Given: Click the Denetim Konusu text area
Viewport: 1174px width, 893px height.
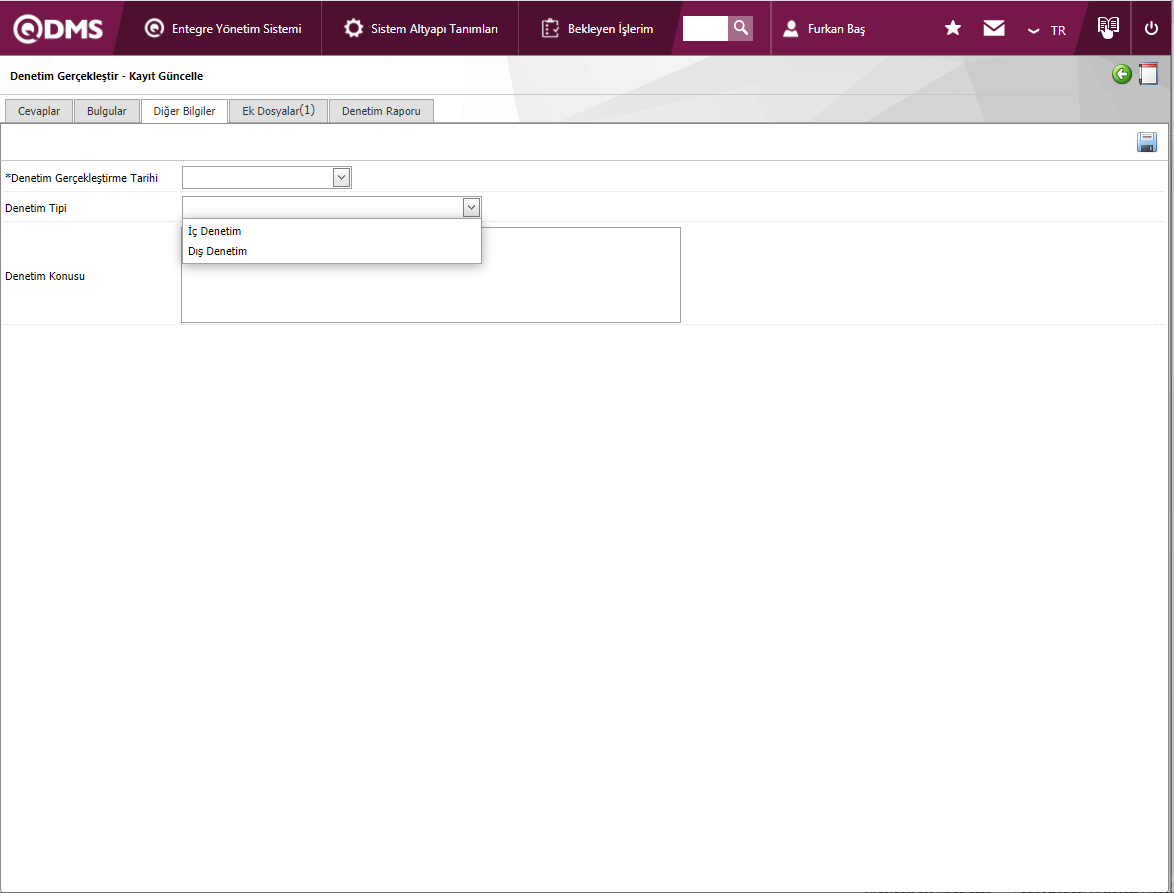Looking at the screenshot, I should pos(430,295).
